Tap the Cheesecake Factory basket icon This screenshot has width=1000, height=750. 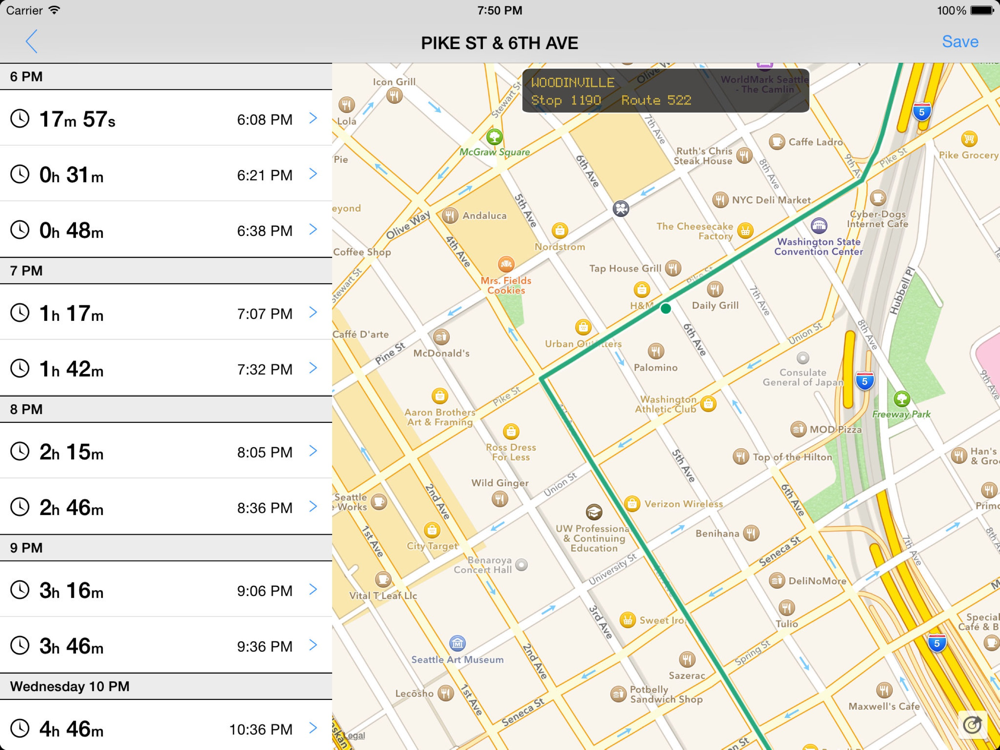click(745, 230)
